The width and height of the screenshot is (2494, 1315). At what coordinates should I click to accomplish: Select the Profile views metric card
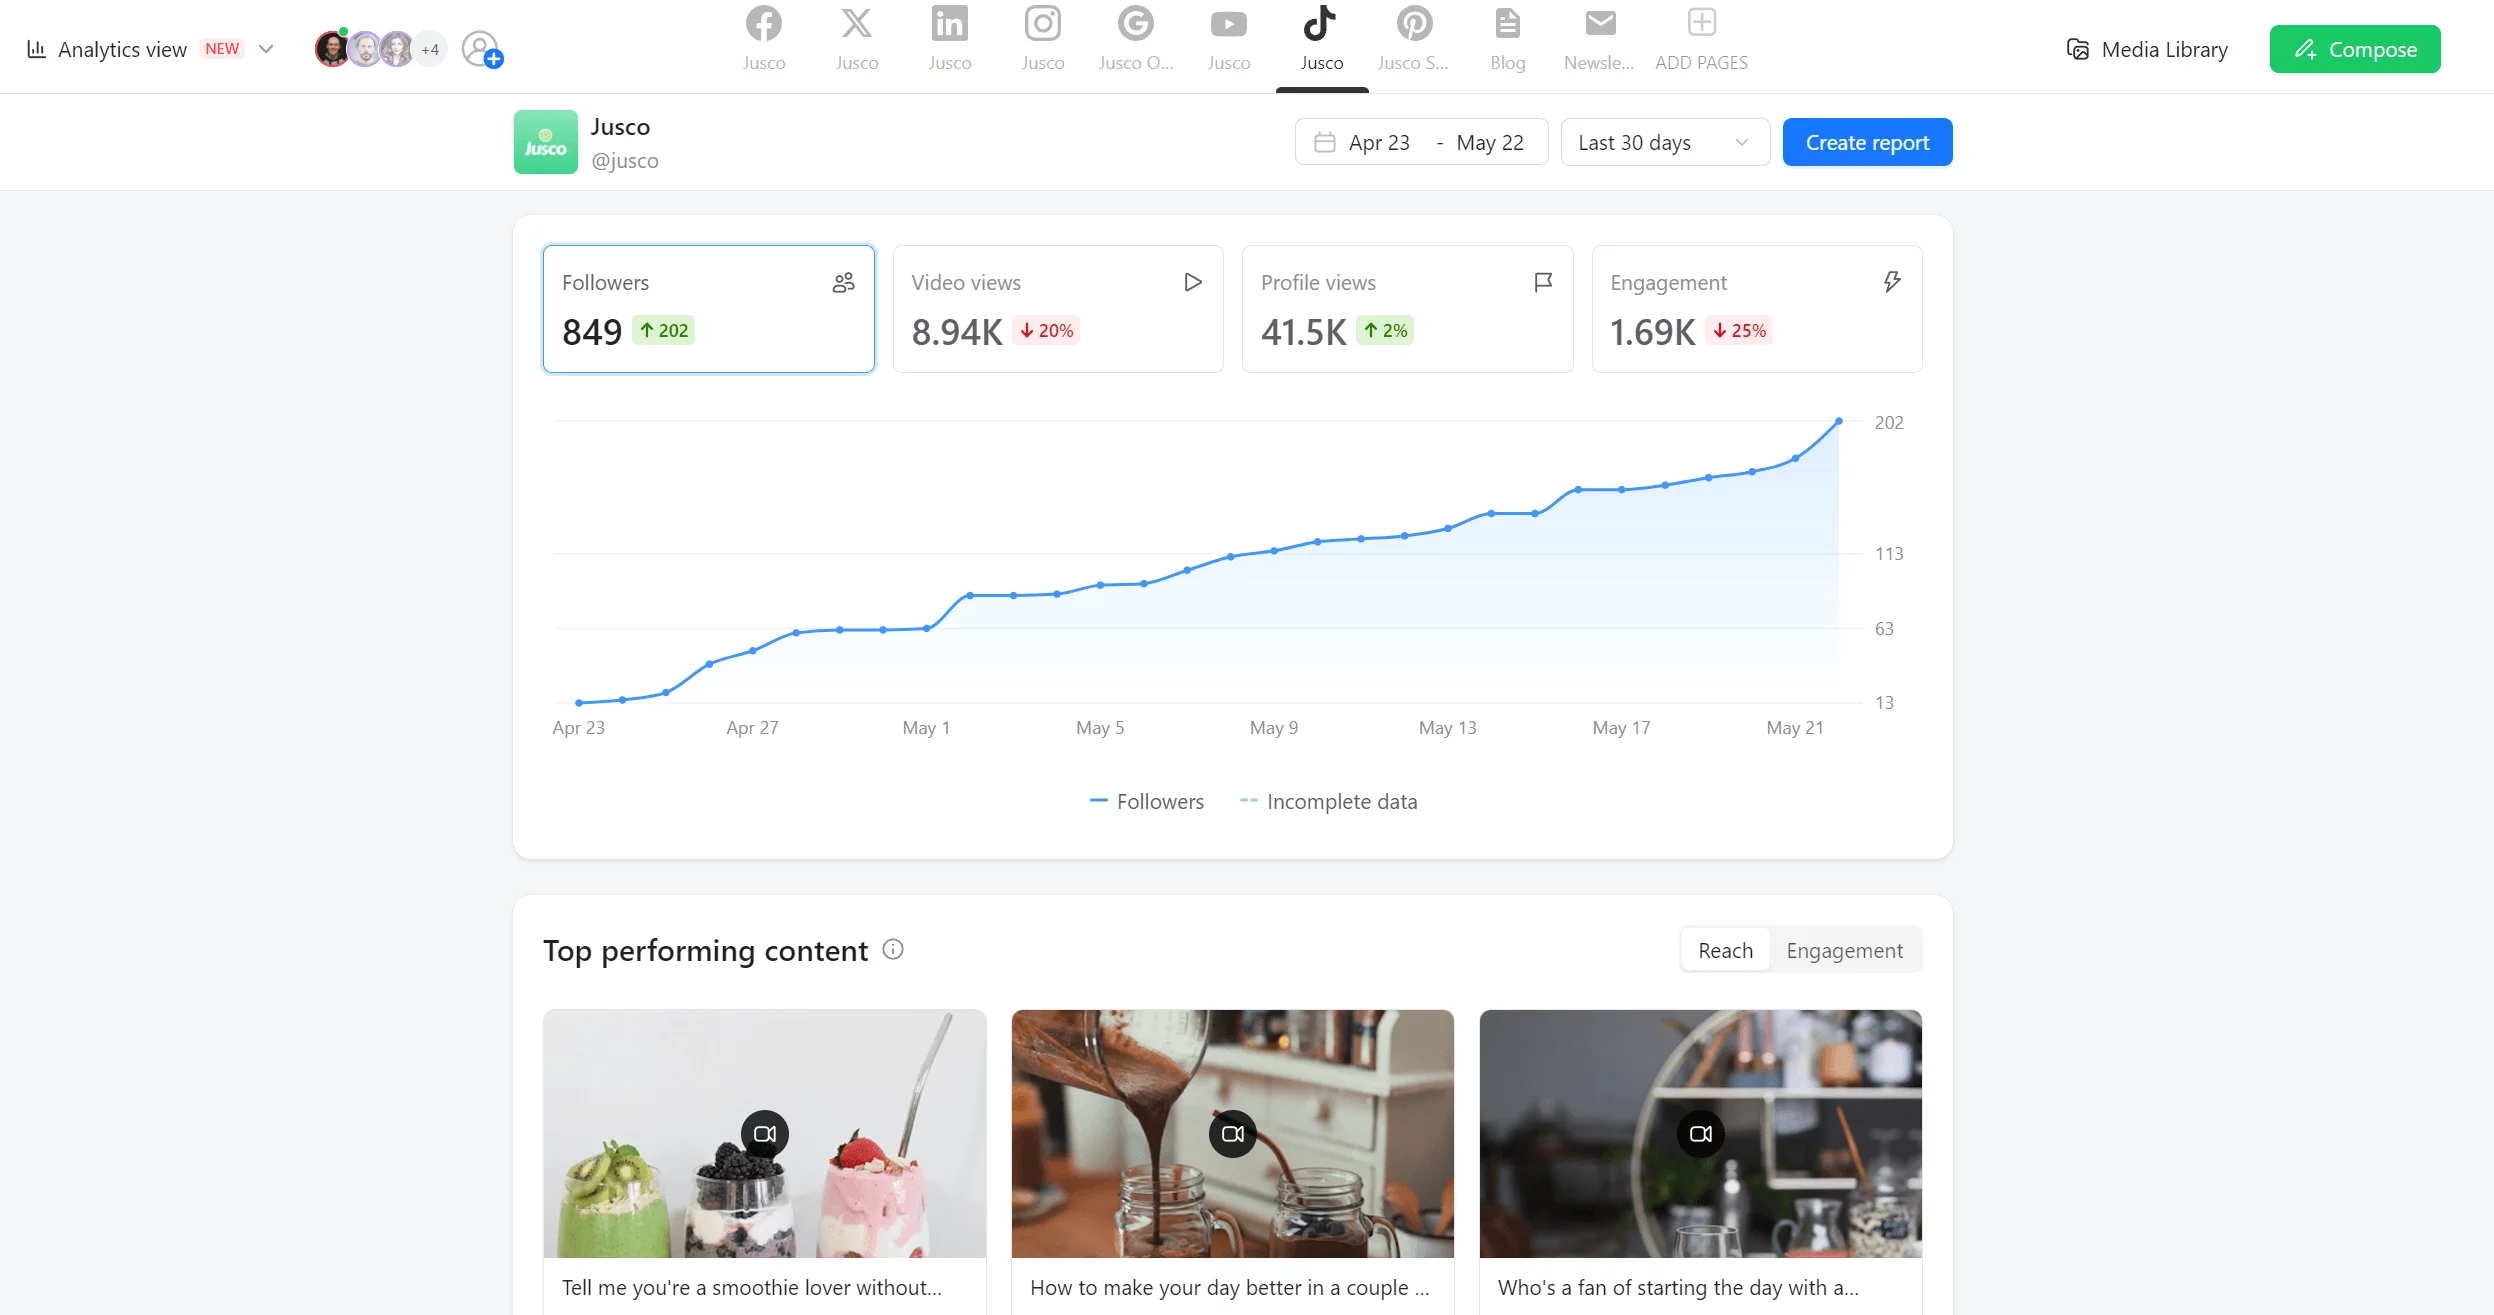1407,309
